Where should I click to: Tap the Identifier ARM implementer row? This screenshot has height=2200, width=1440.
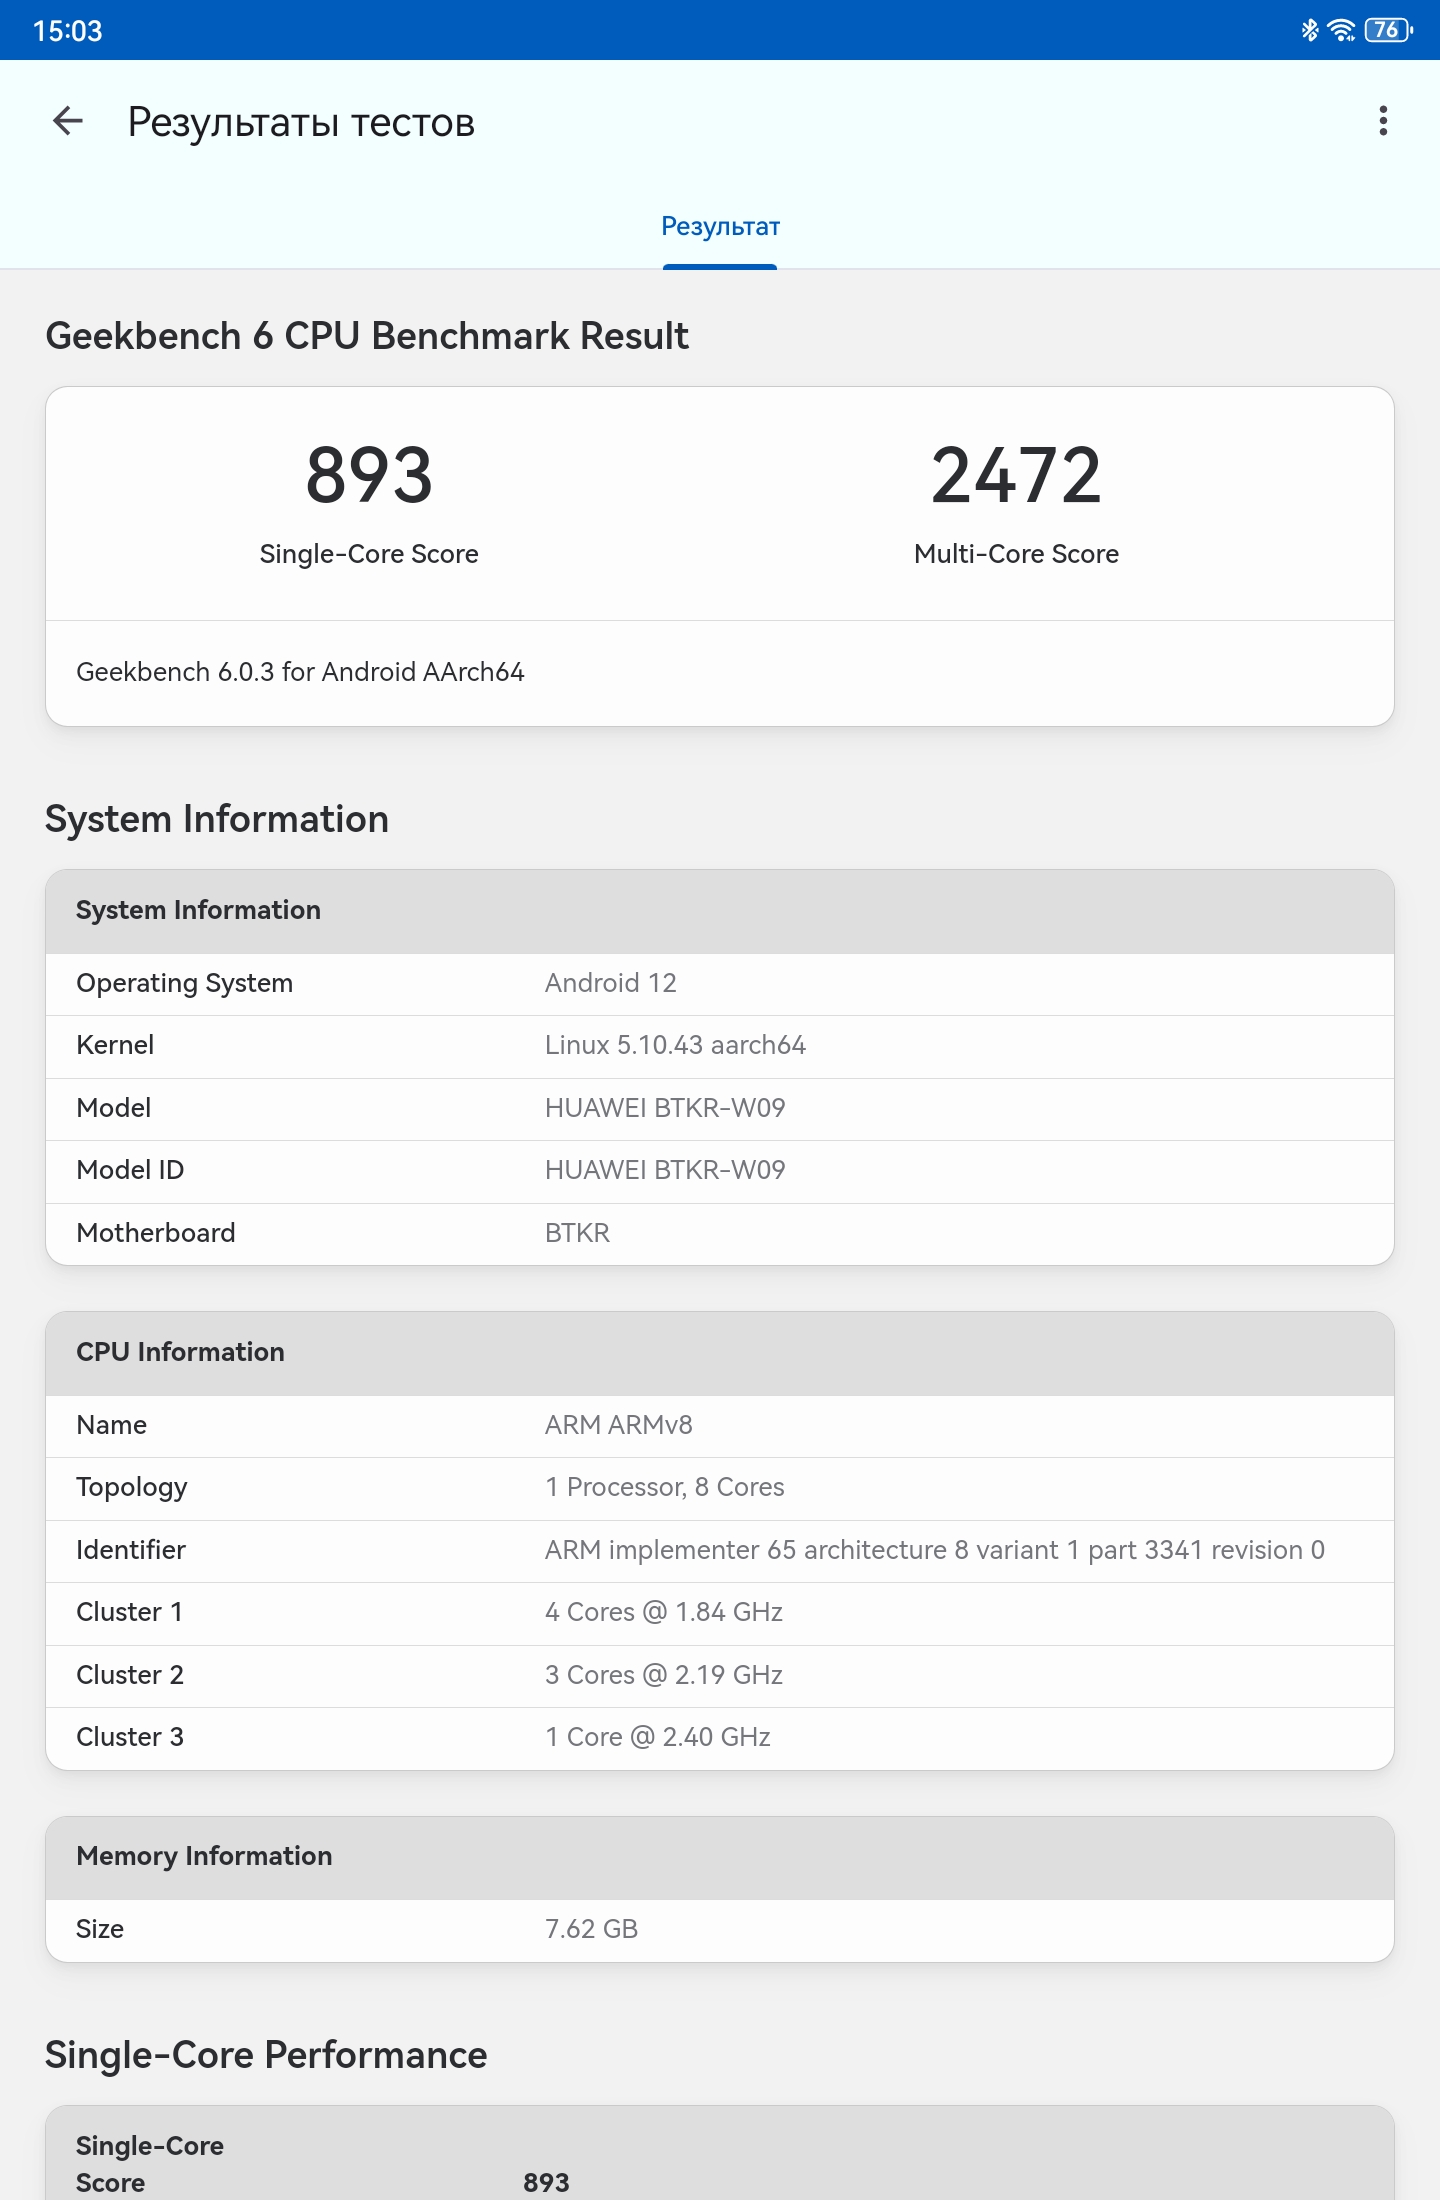click(720, 1551)
